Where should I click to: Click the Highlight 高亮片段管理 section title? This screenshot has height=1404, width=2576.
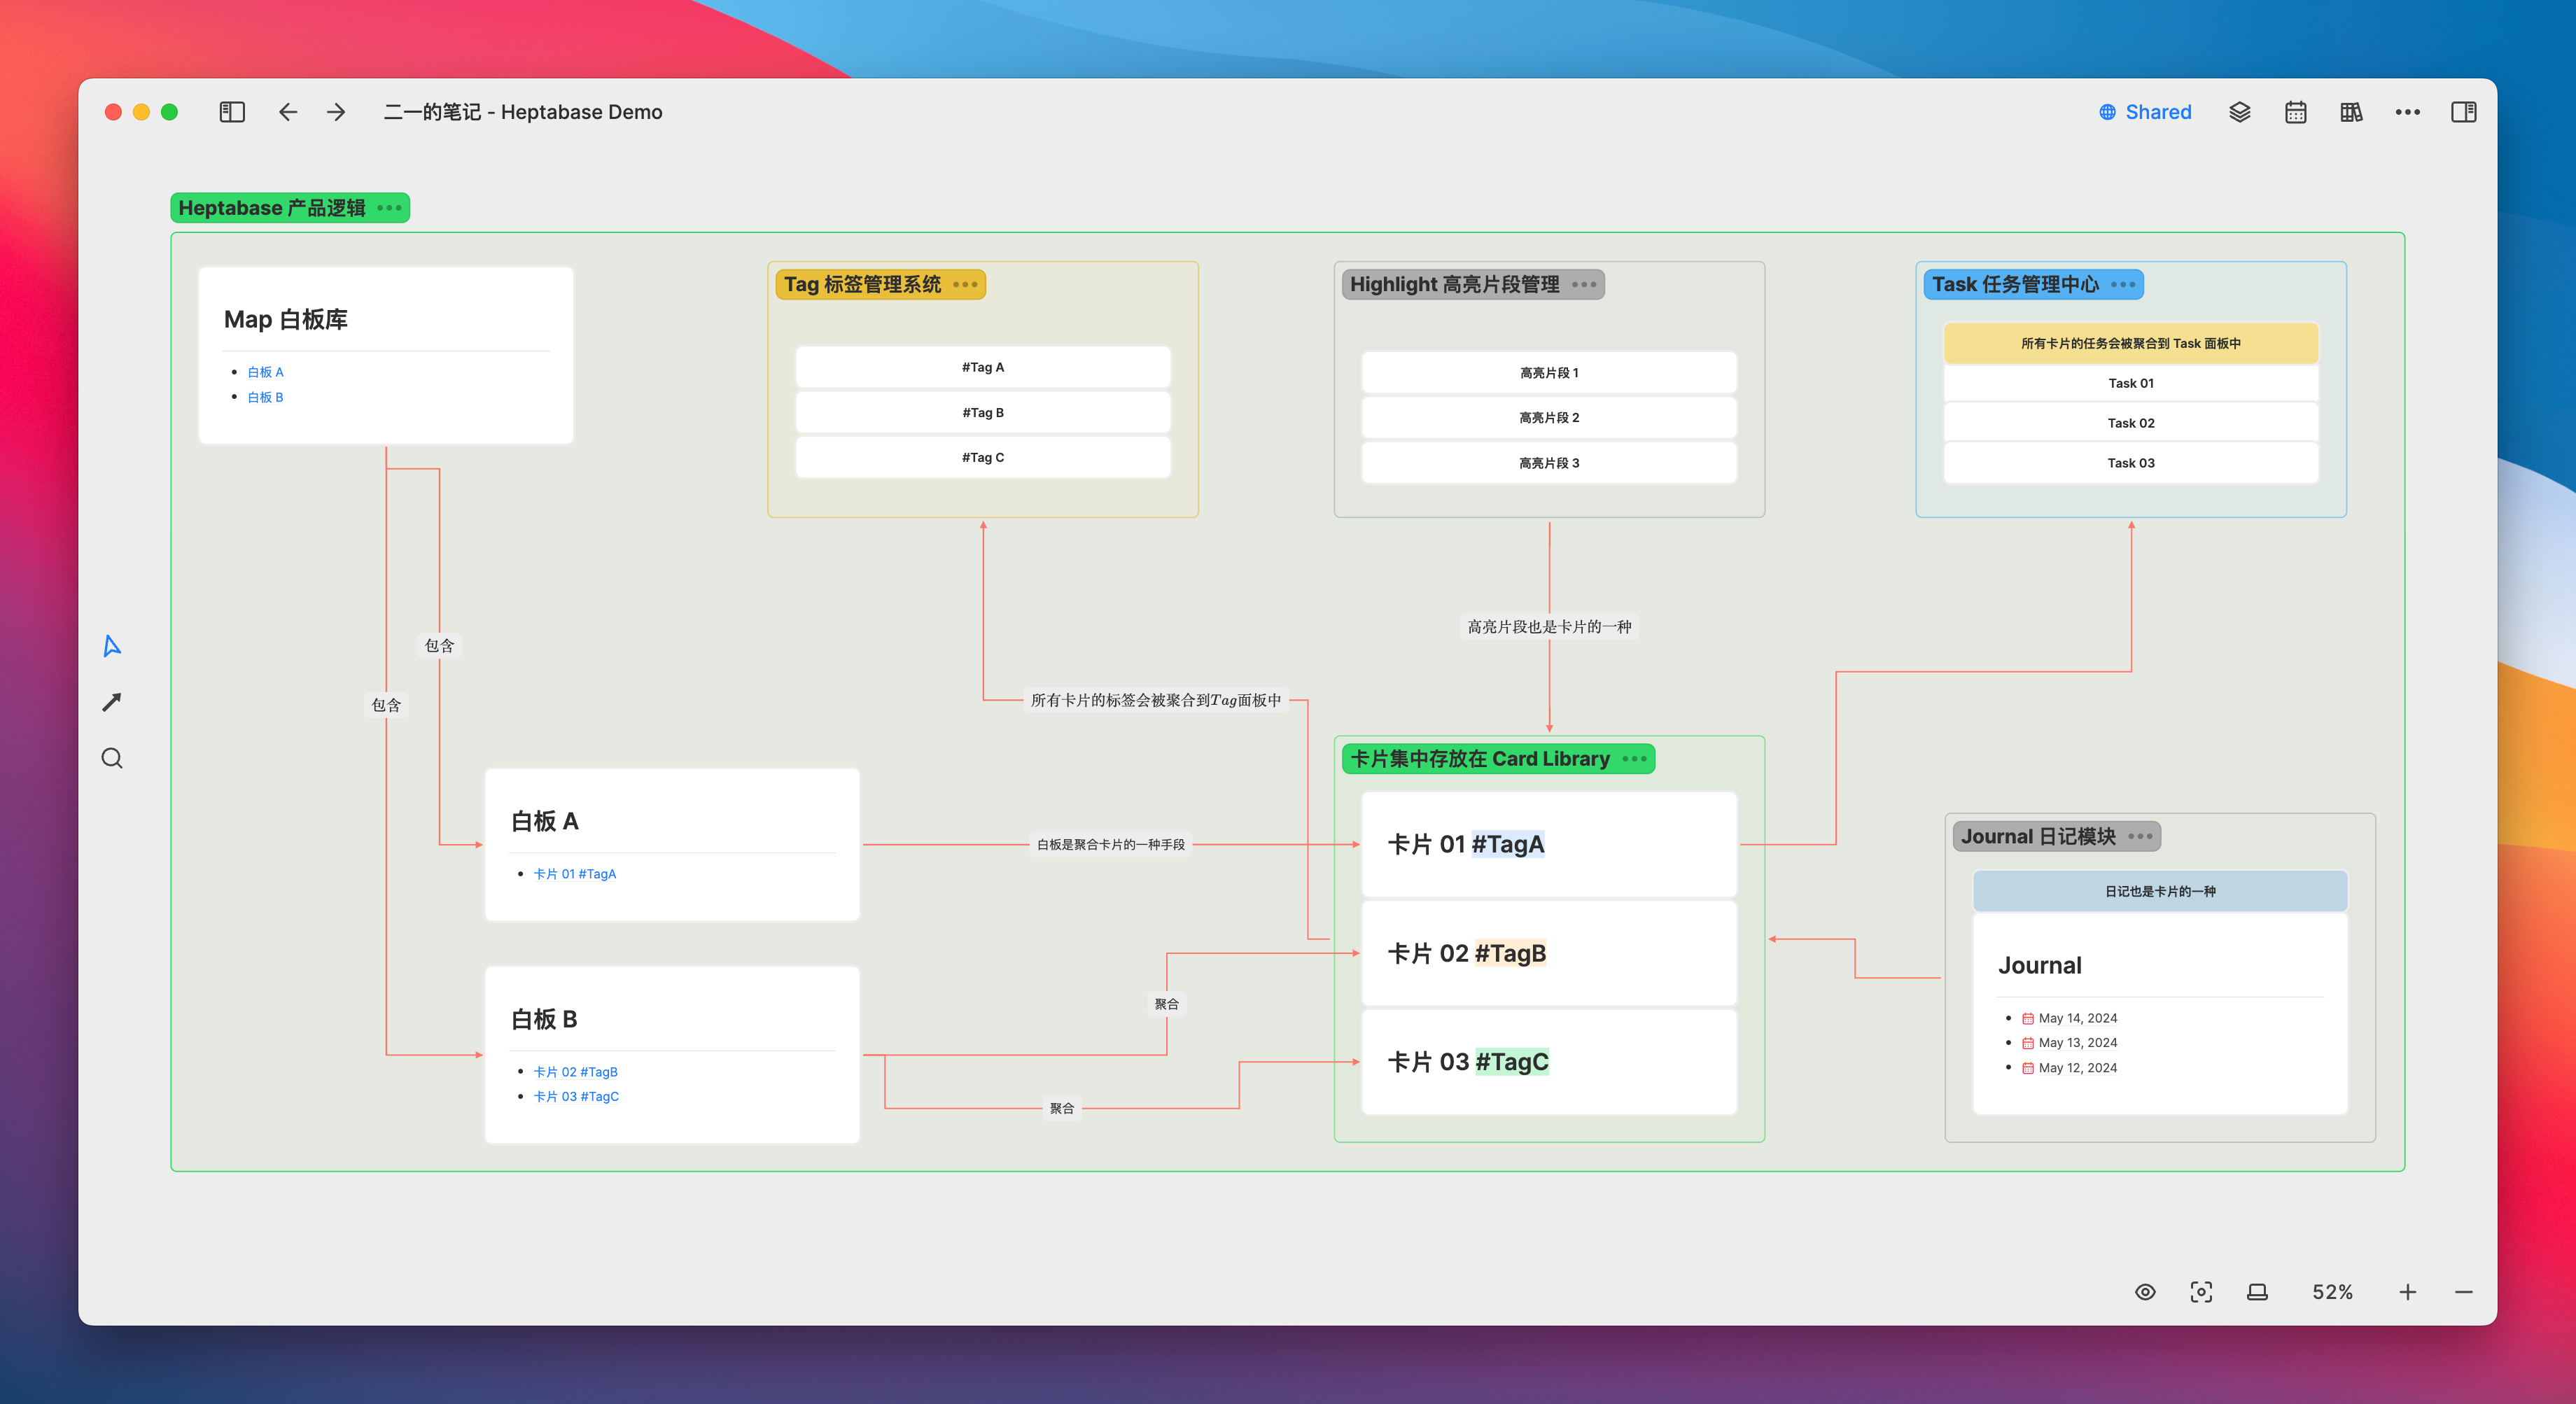pyautogui.click(x=1455, y=285)
